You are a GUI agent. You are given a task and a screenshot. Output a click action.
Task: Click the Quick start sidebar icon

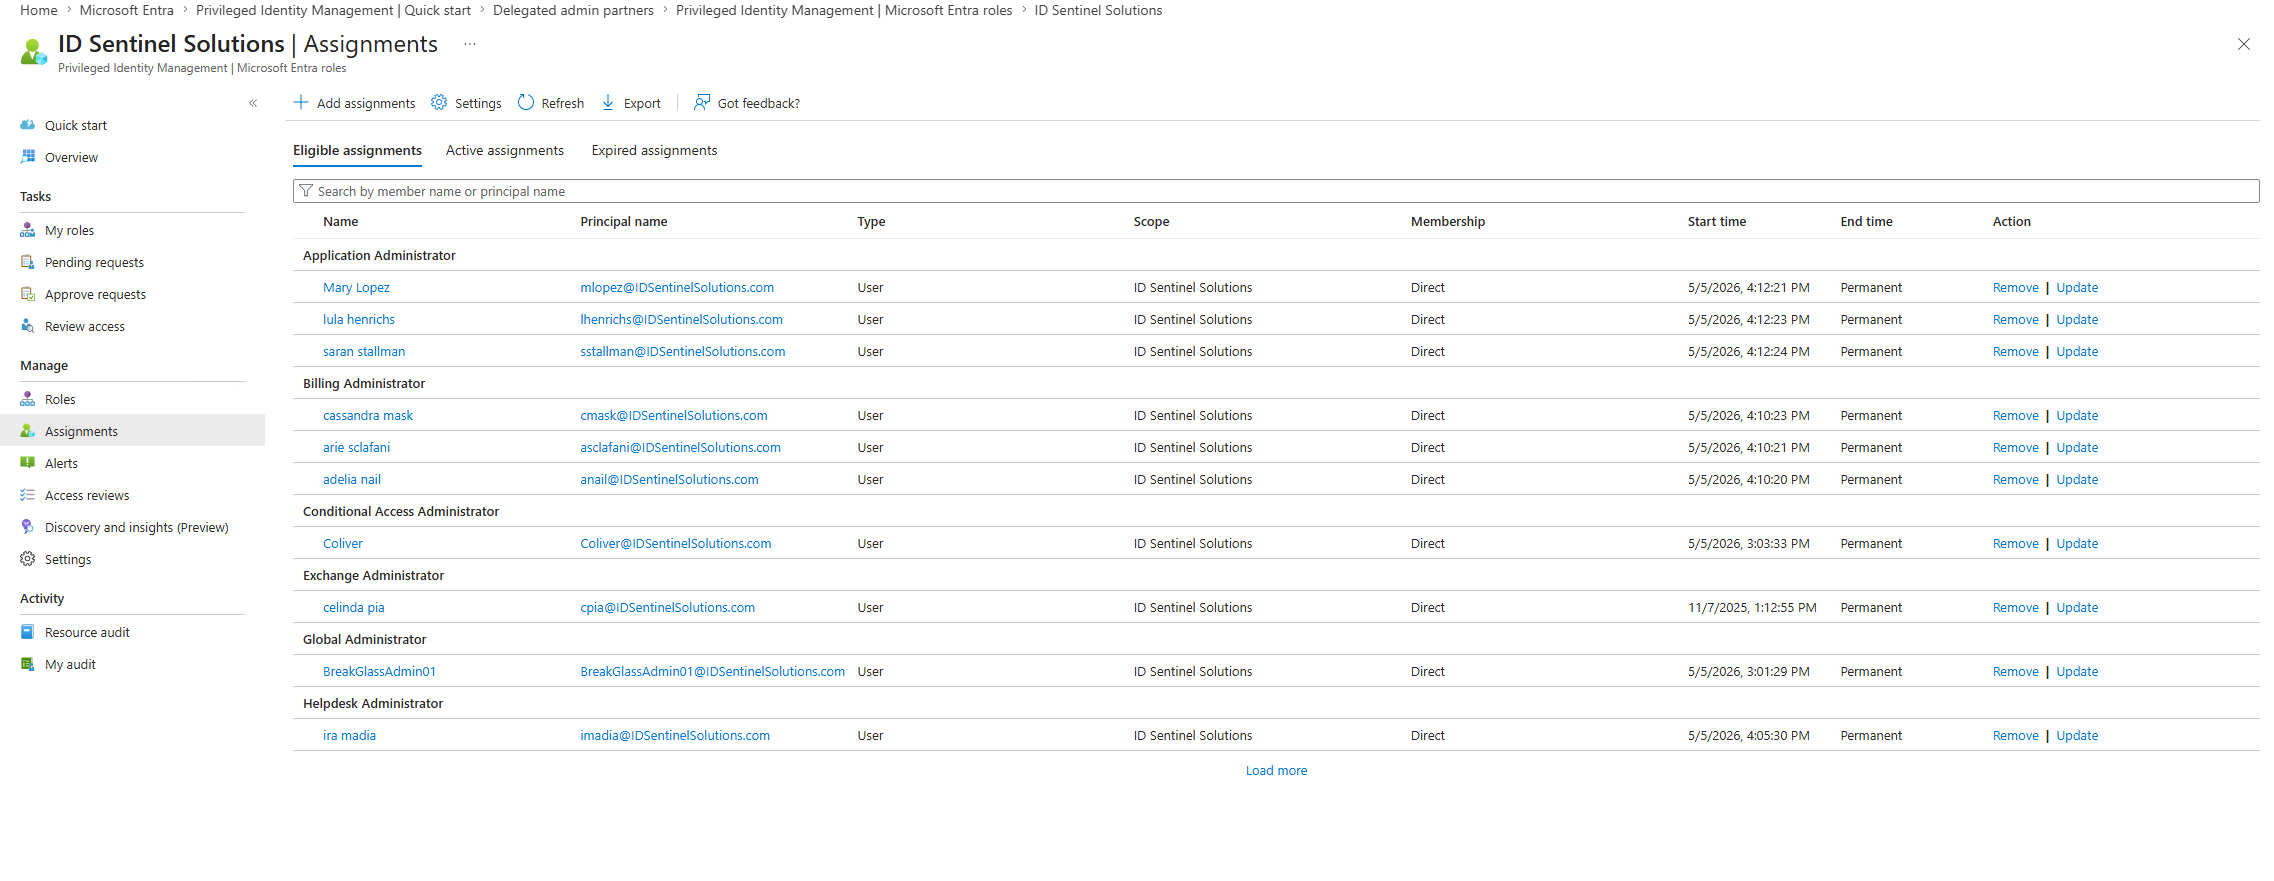pos(28,125)
